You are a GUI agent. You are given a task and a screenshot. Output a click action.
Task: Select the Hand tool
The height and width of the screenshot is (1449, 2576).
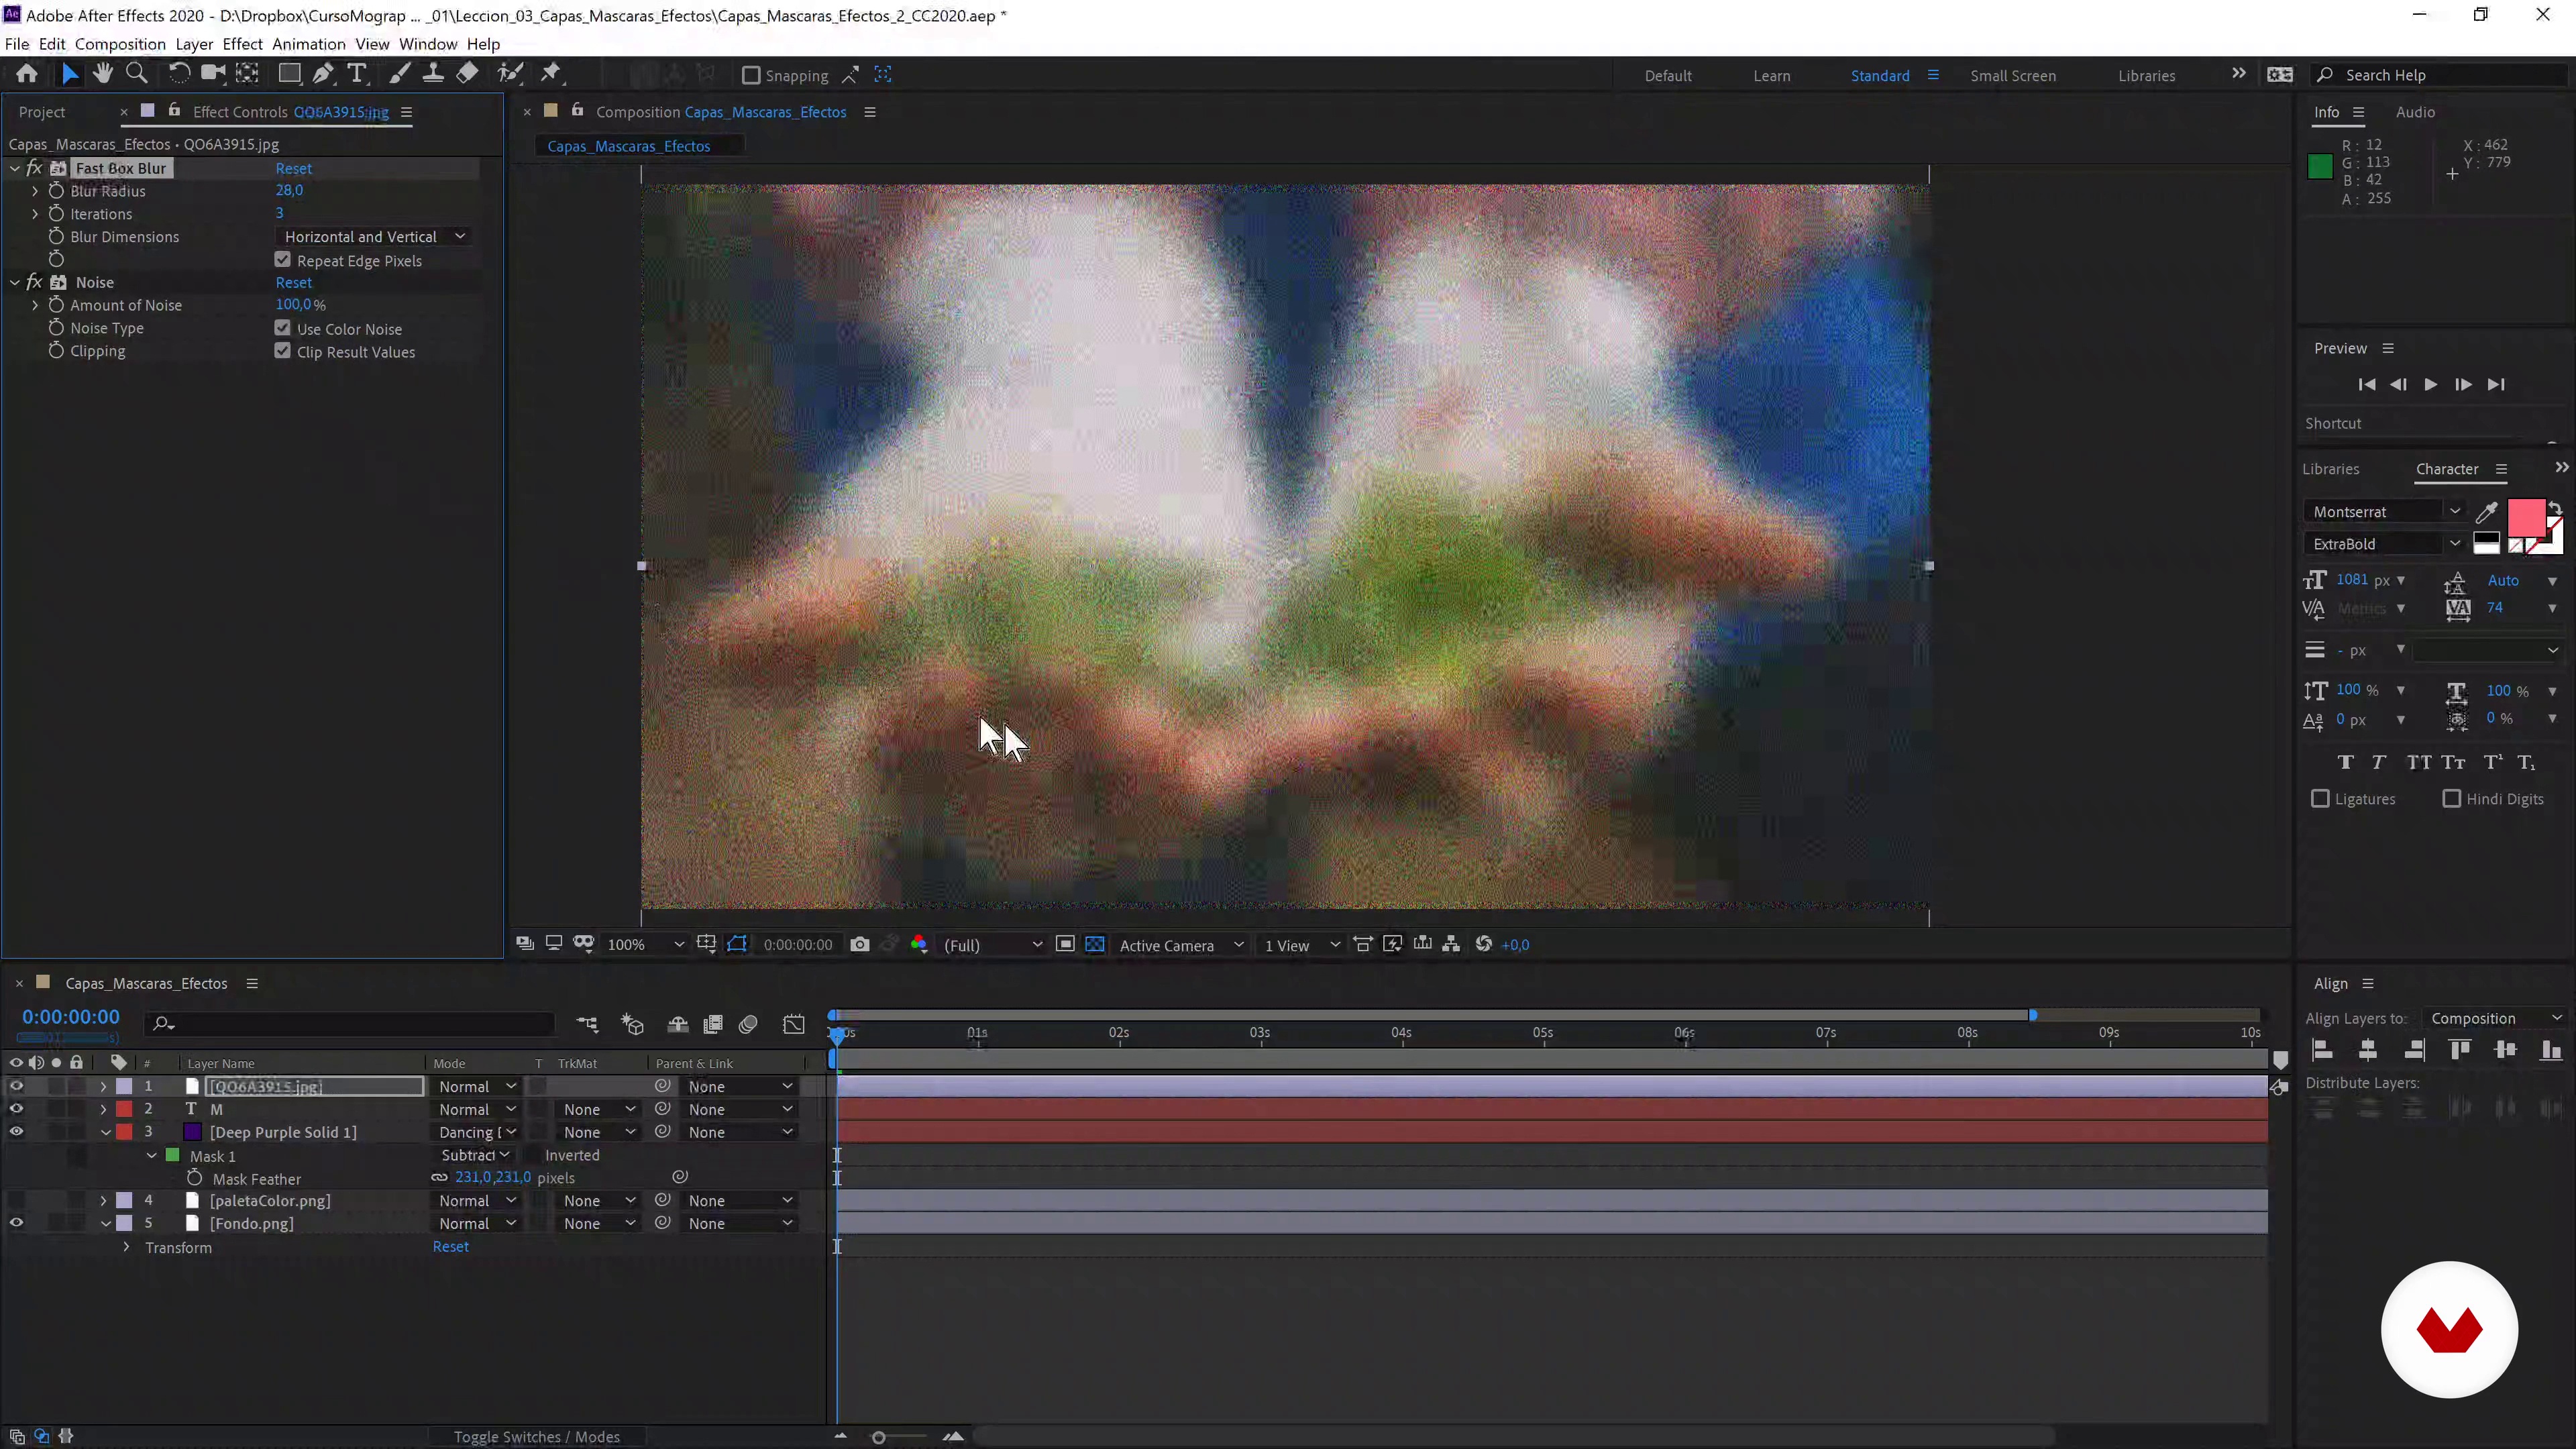[102, 74]
